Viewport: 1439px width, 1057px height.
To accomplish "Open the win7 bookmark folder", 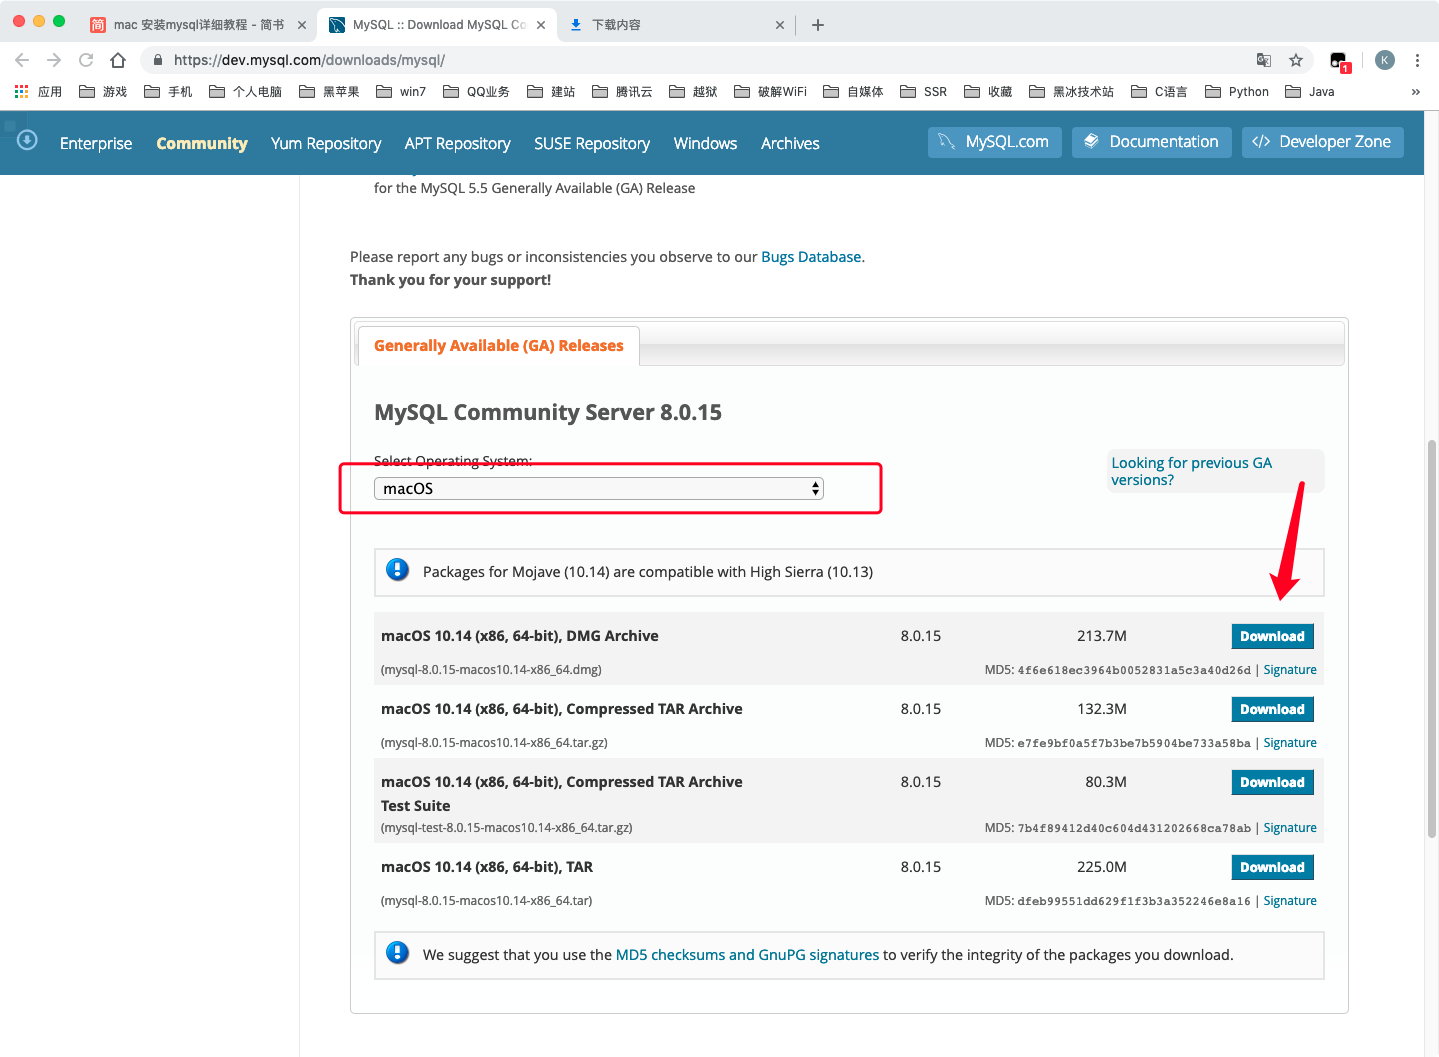I will click(x=401, y=92).
